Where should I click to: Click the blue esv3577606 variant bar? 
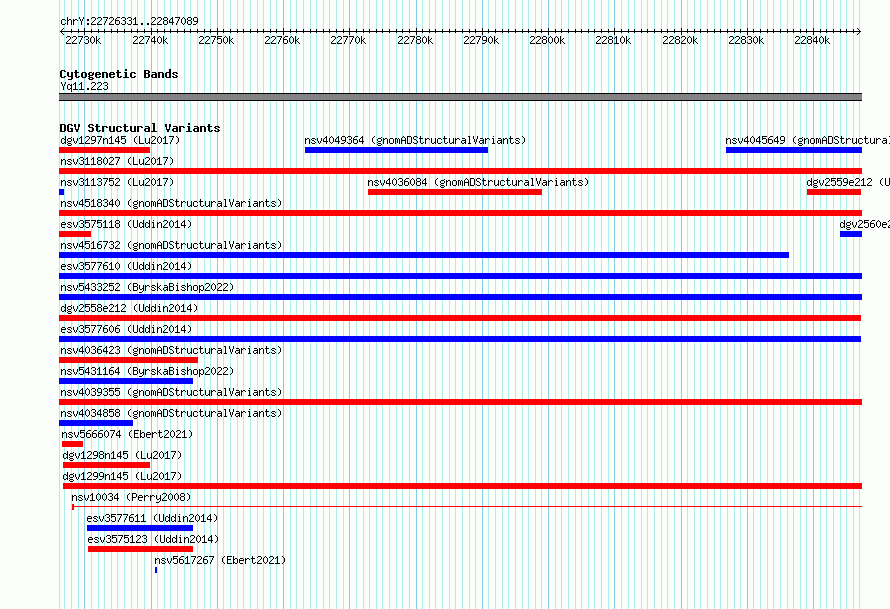(460, 339)
